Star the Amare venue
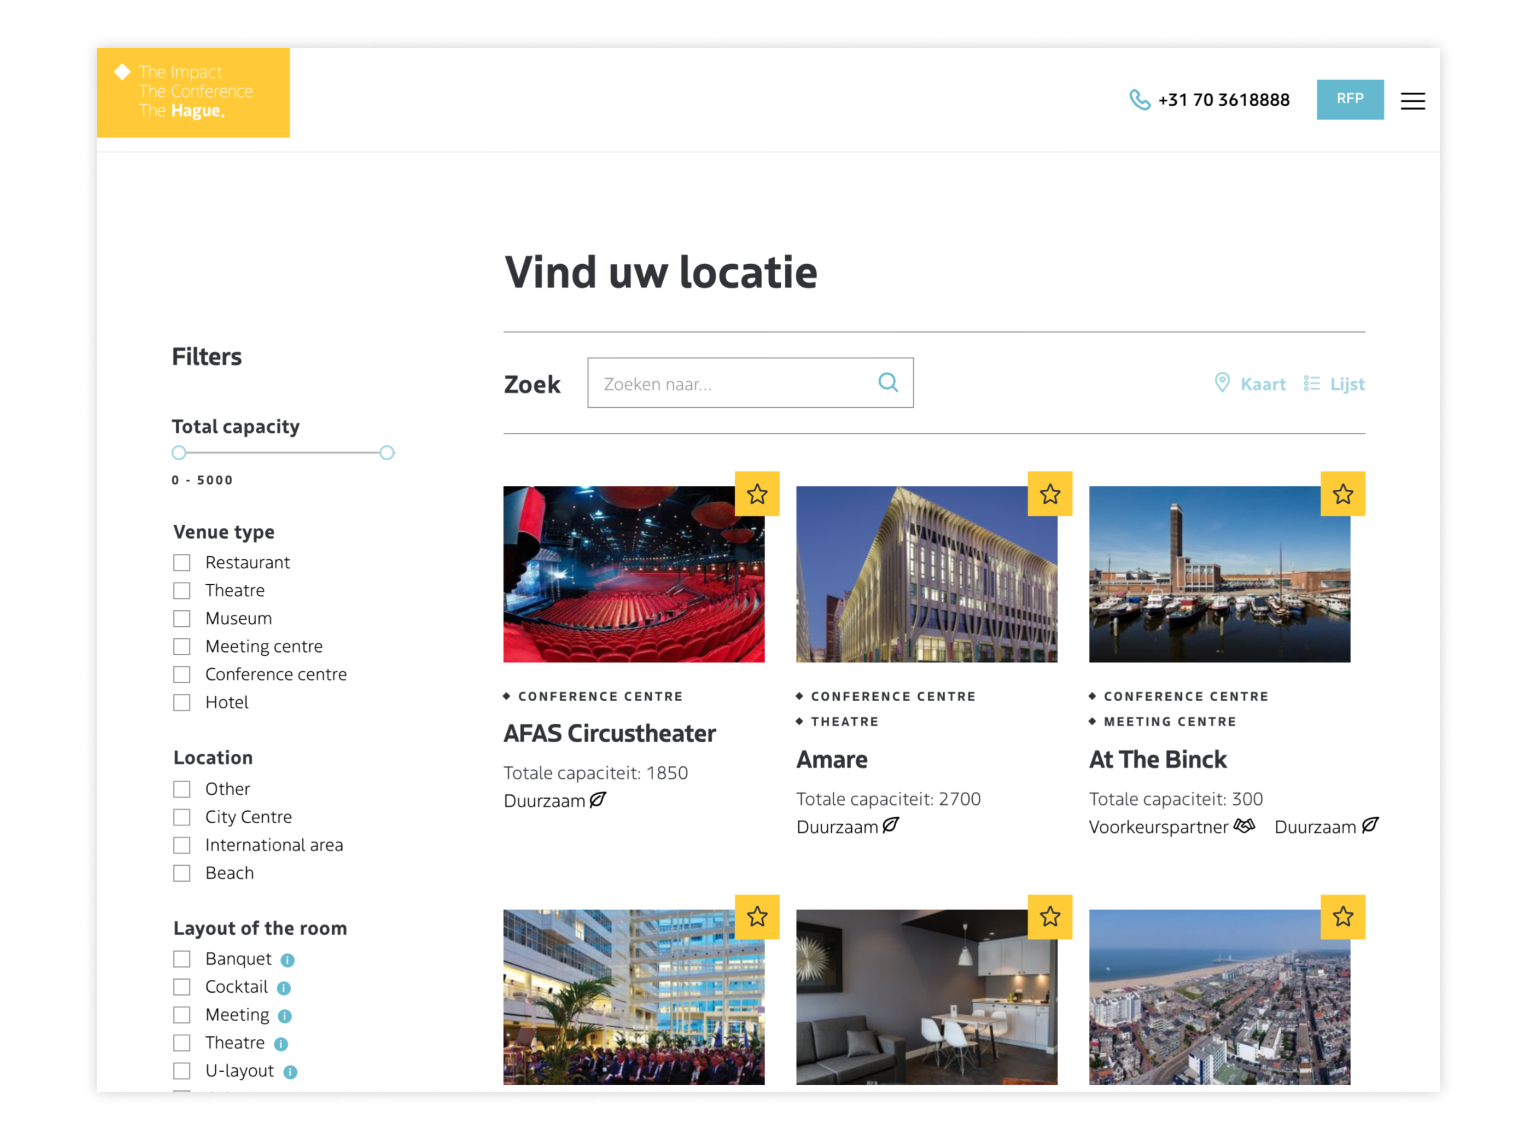The width and height of the screenshot is (1536, 1140). 1050,493
